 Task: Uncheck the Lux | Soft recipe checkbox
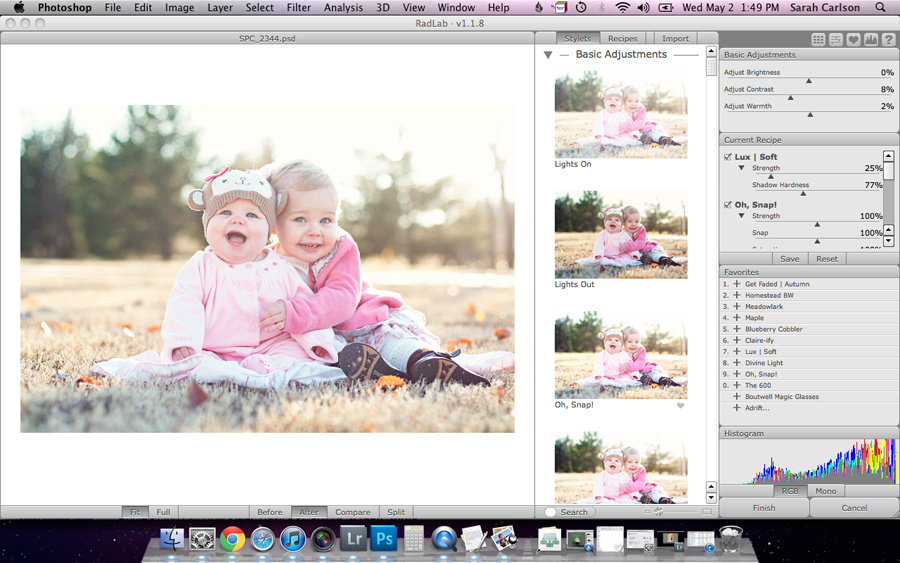[x=727, y=157]
